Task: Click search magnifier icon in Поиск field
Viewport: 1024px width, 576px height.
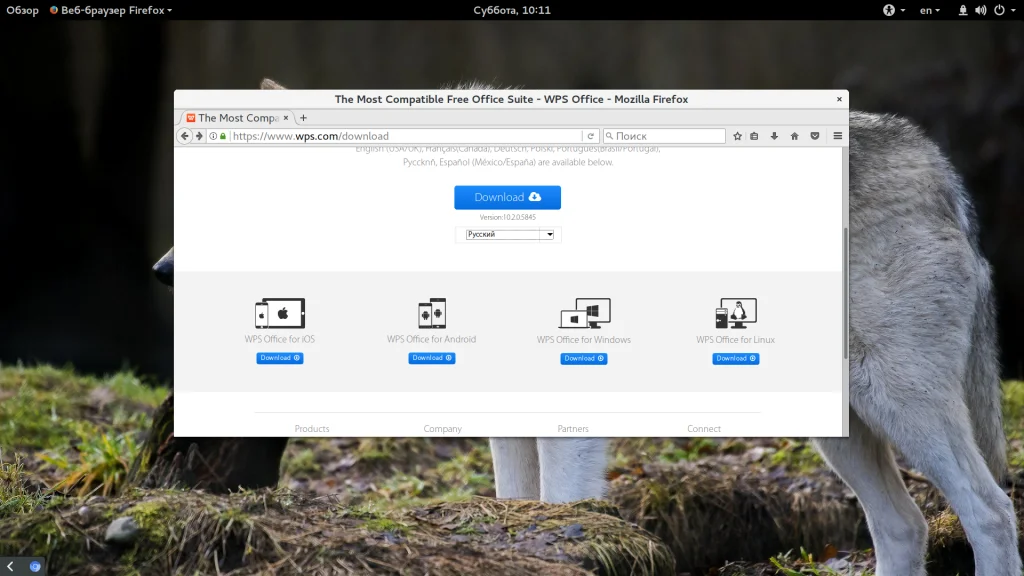Action: 609,136
